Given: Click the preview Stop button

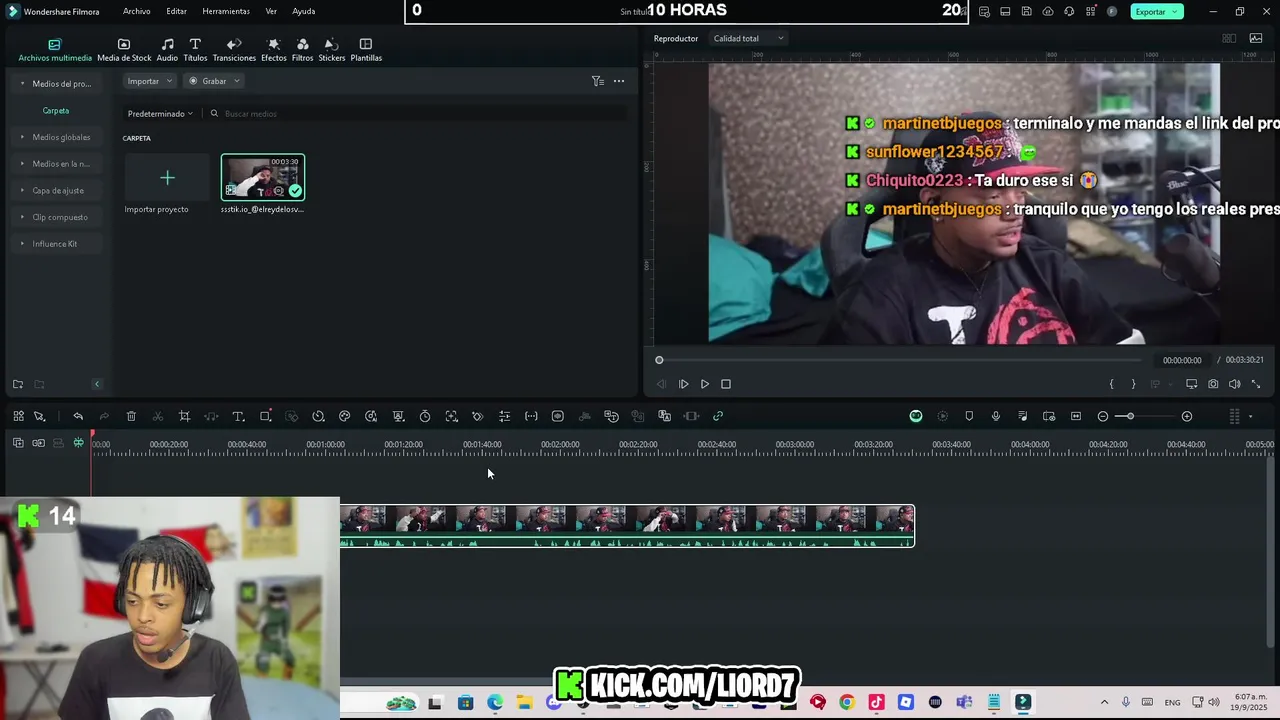Looking at the screenshot, I should pyautogui.click(x=726, y=384).
